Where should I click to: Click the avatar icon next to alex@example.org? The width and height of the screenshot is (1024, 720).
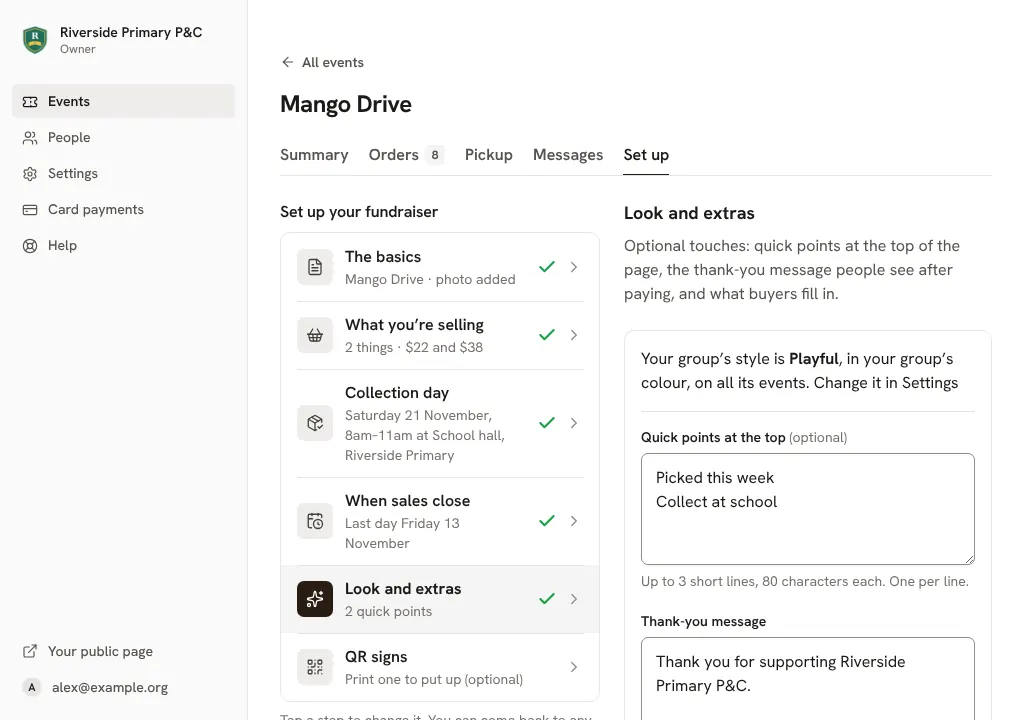(31, 687)
